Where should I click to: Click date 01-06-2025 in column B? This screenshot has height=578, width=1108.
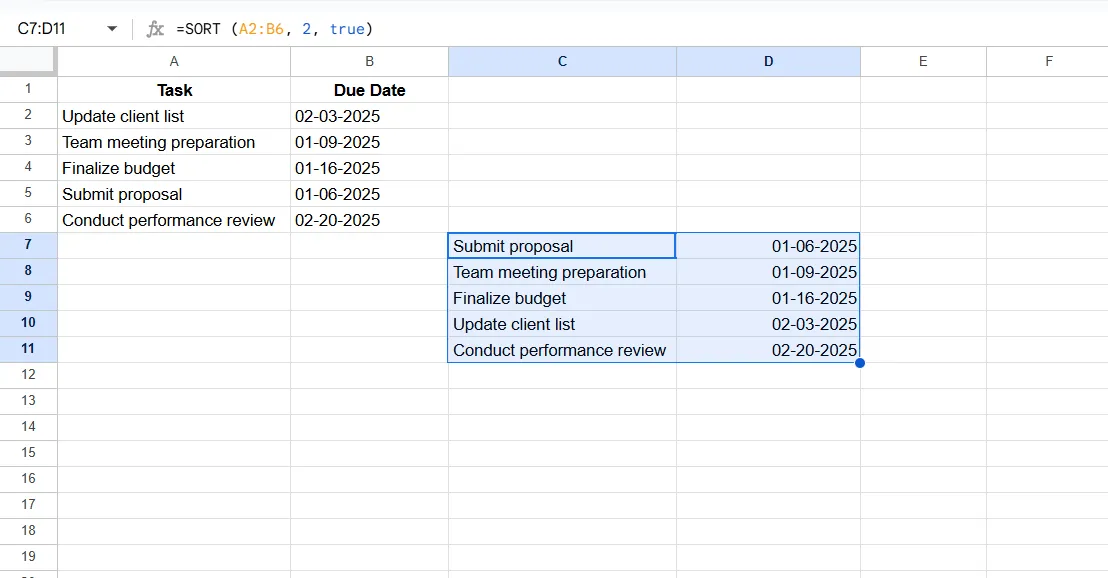coord(370,194)
